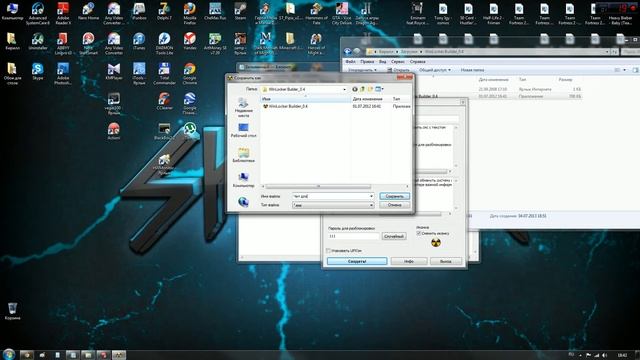Screen dimensions: 640x360
Task: Click the unlock password field containing 111
Action: pyautogui.click(x=353, y=236)
